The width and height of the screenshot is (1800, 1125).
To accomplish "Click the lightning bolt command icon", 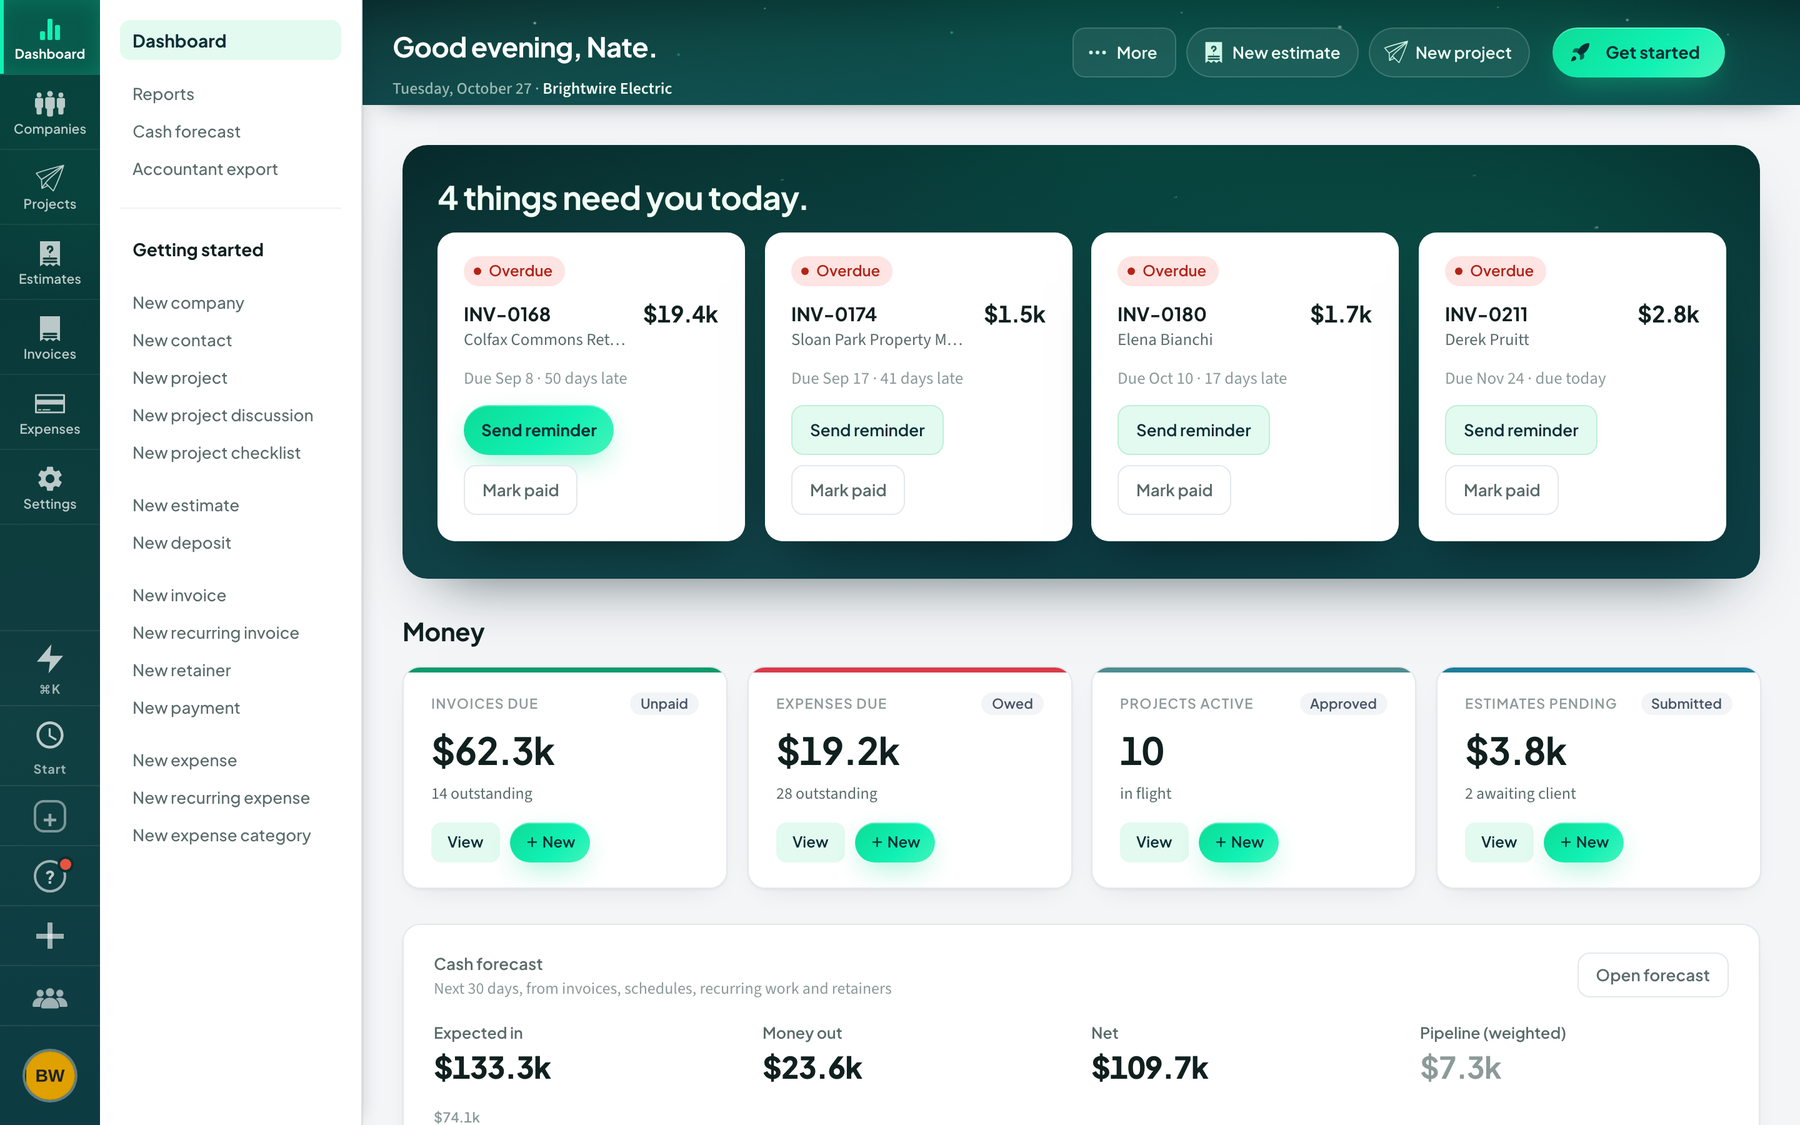I will click(x=49, y=668).
